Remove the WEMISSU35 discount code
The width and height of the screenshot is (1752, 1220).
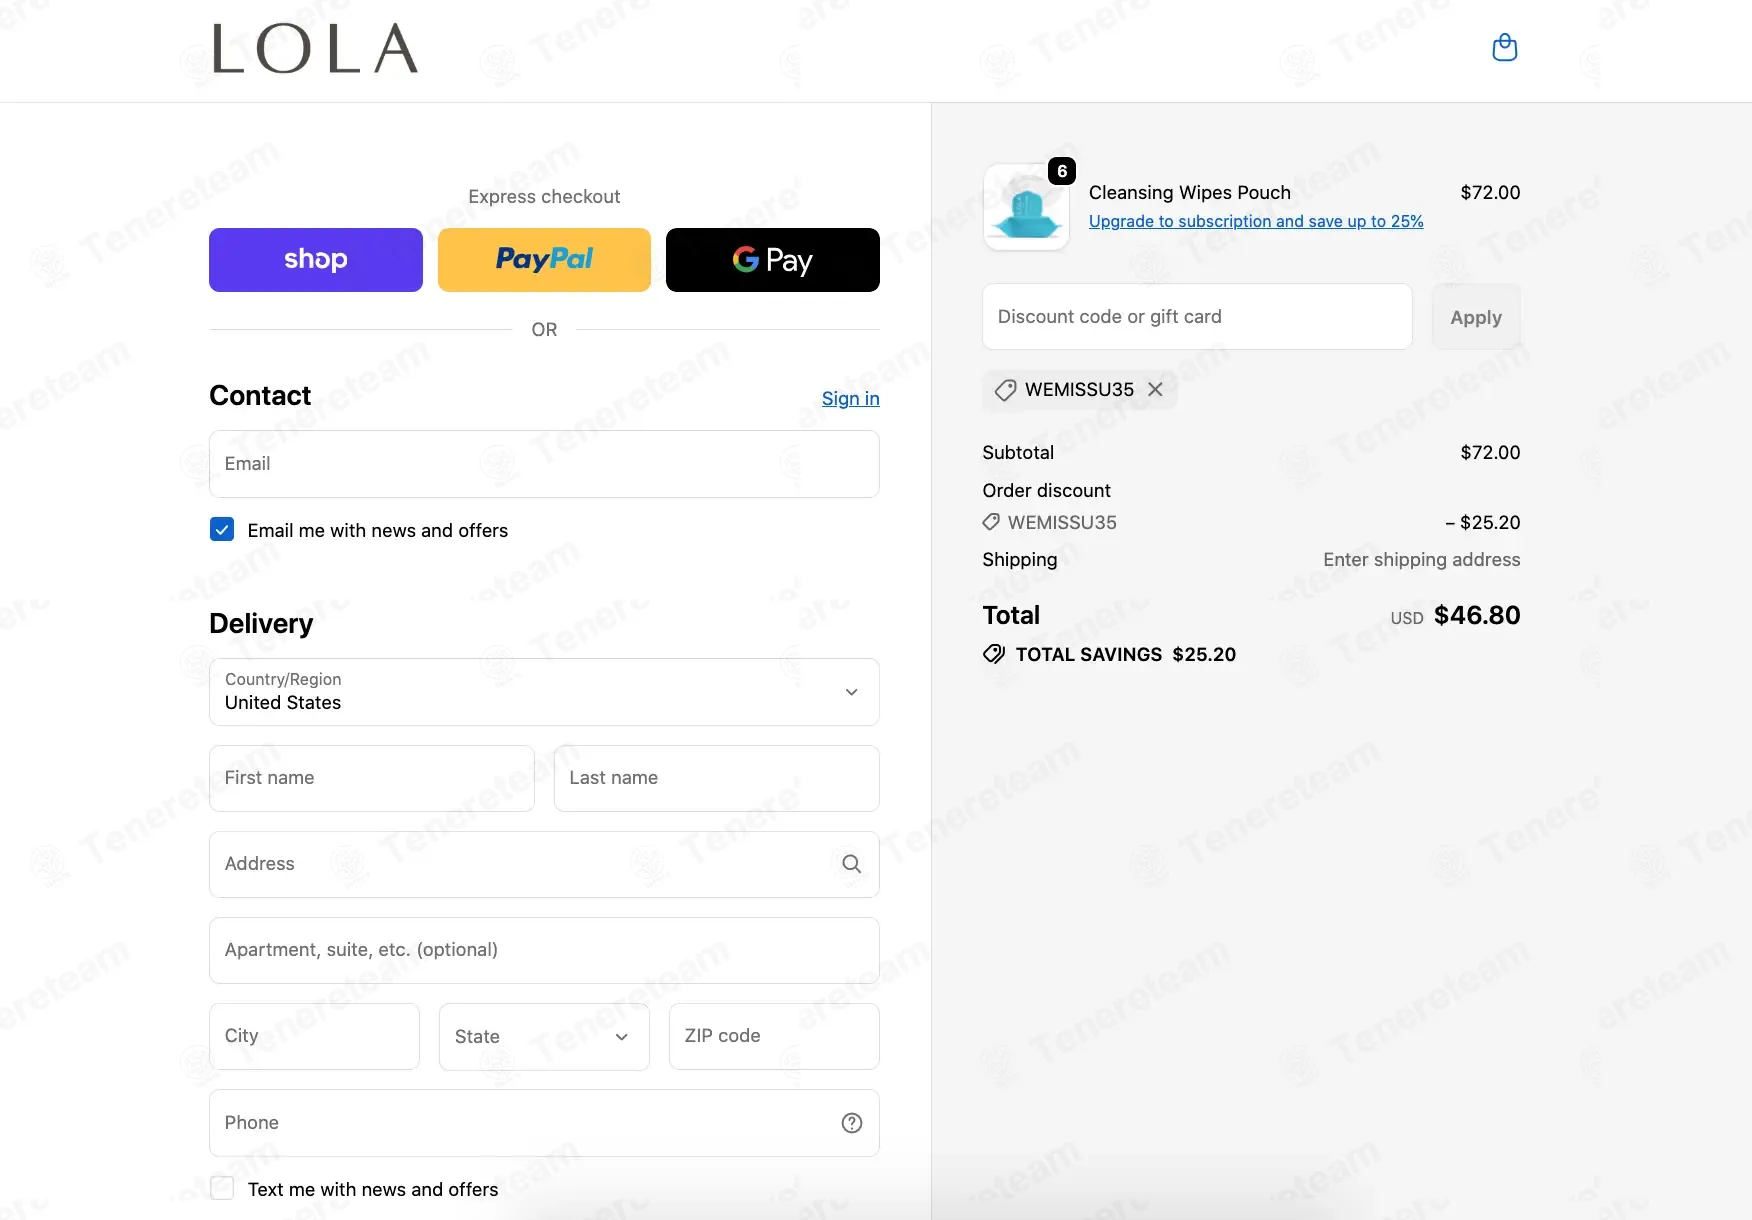(x=1155, y=389)
